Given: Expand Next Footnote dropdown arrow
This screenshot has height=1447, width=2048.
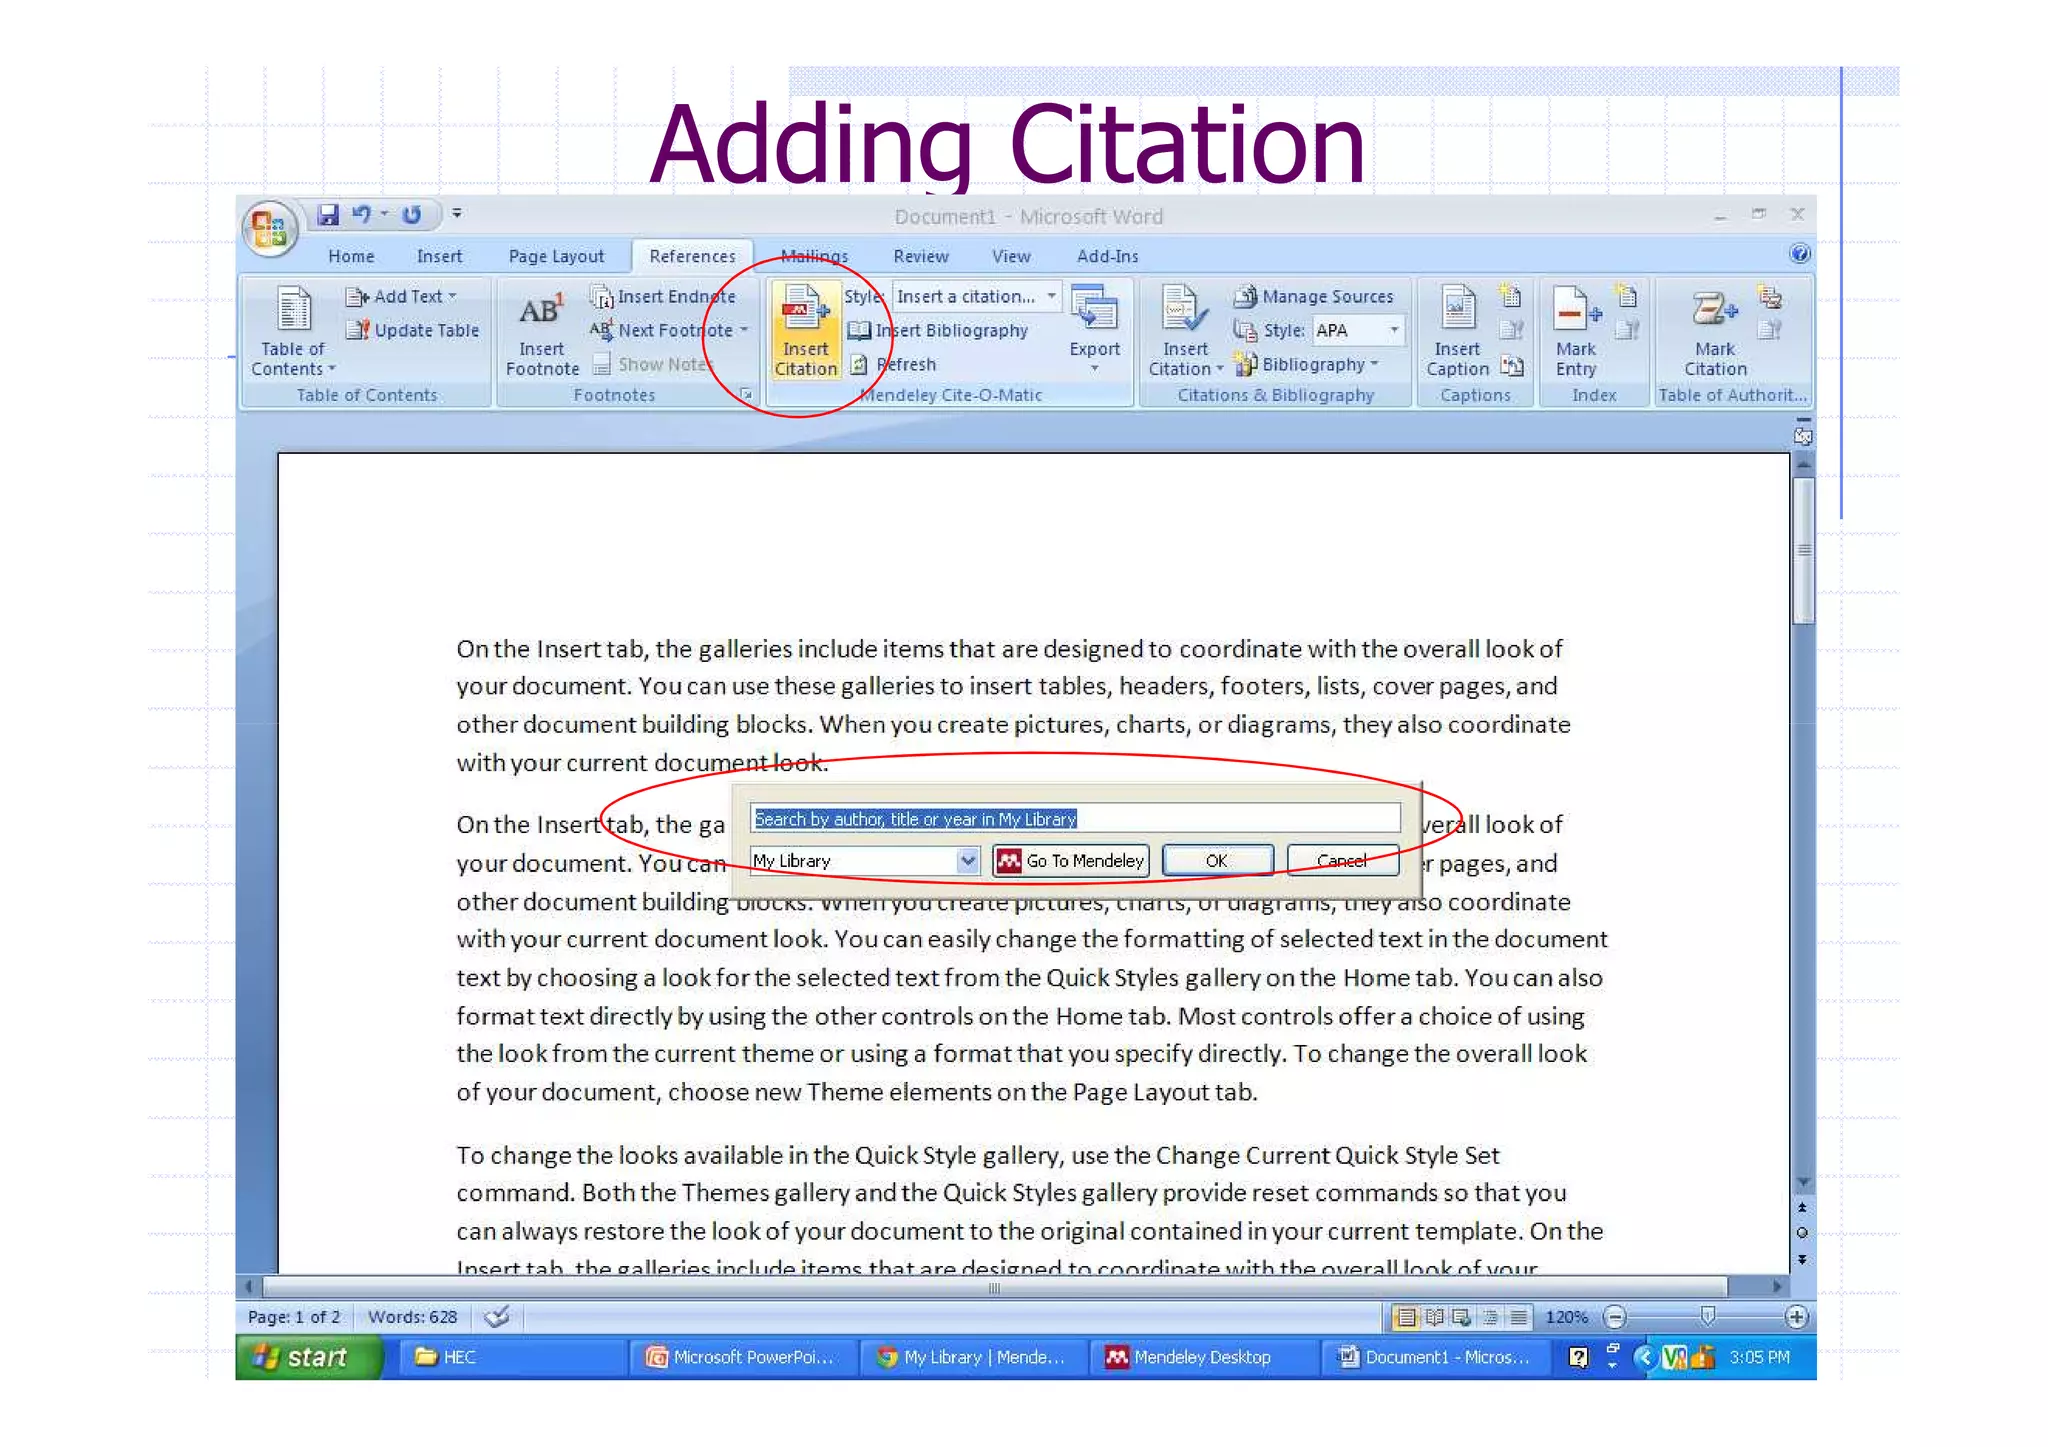Looking at the screenshot, I should click(x=744, y=330).
